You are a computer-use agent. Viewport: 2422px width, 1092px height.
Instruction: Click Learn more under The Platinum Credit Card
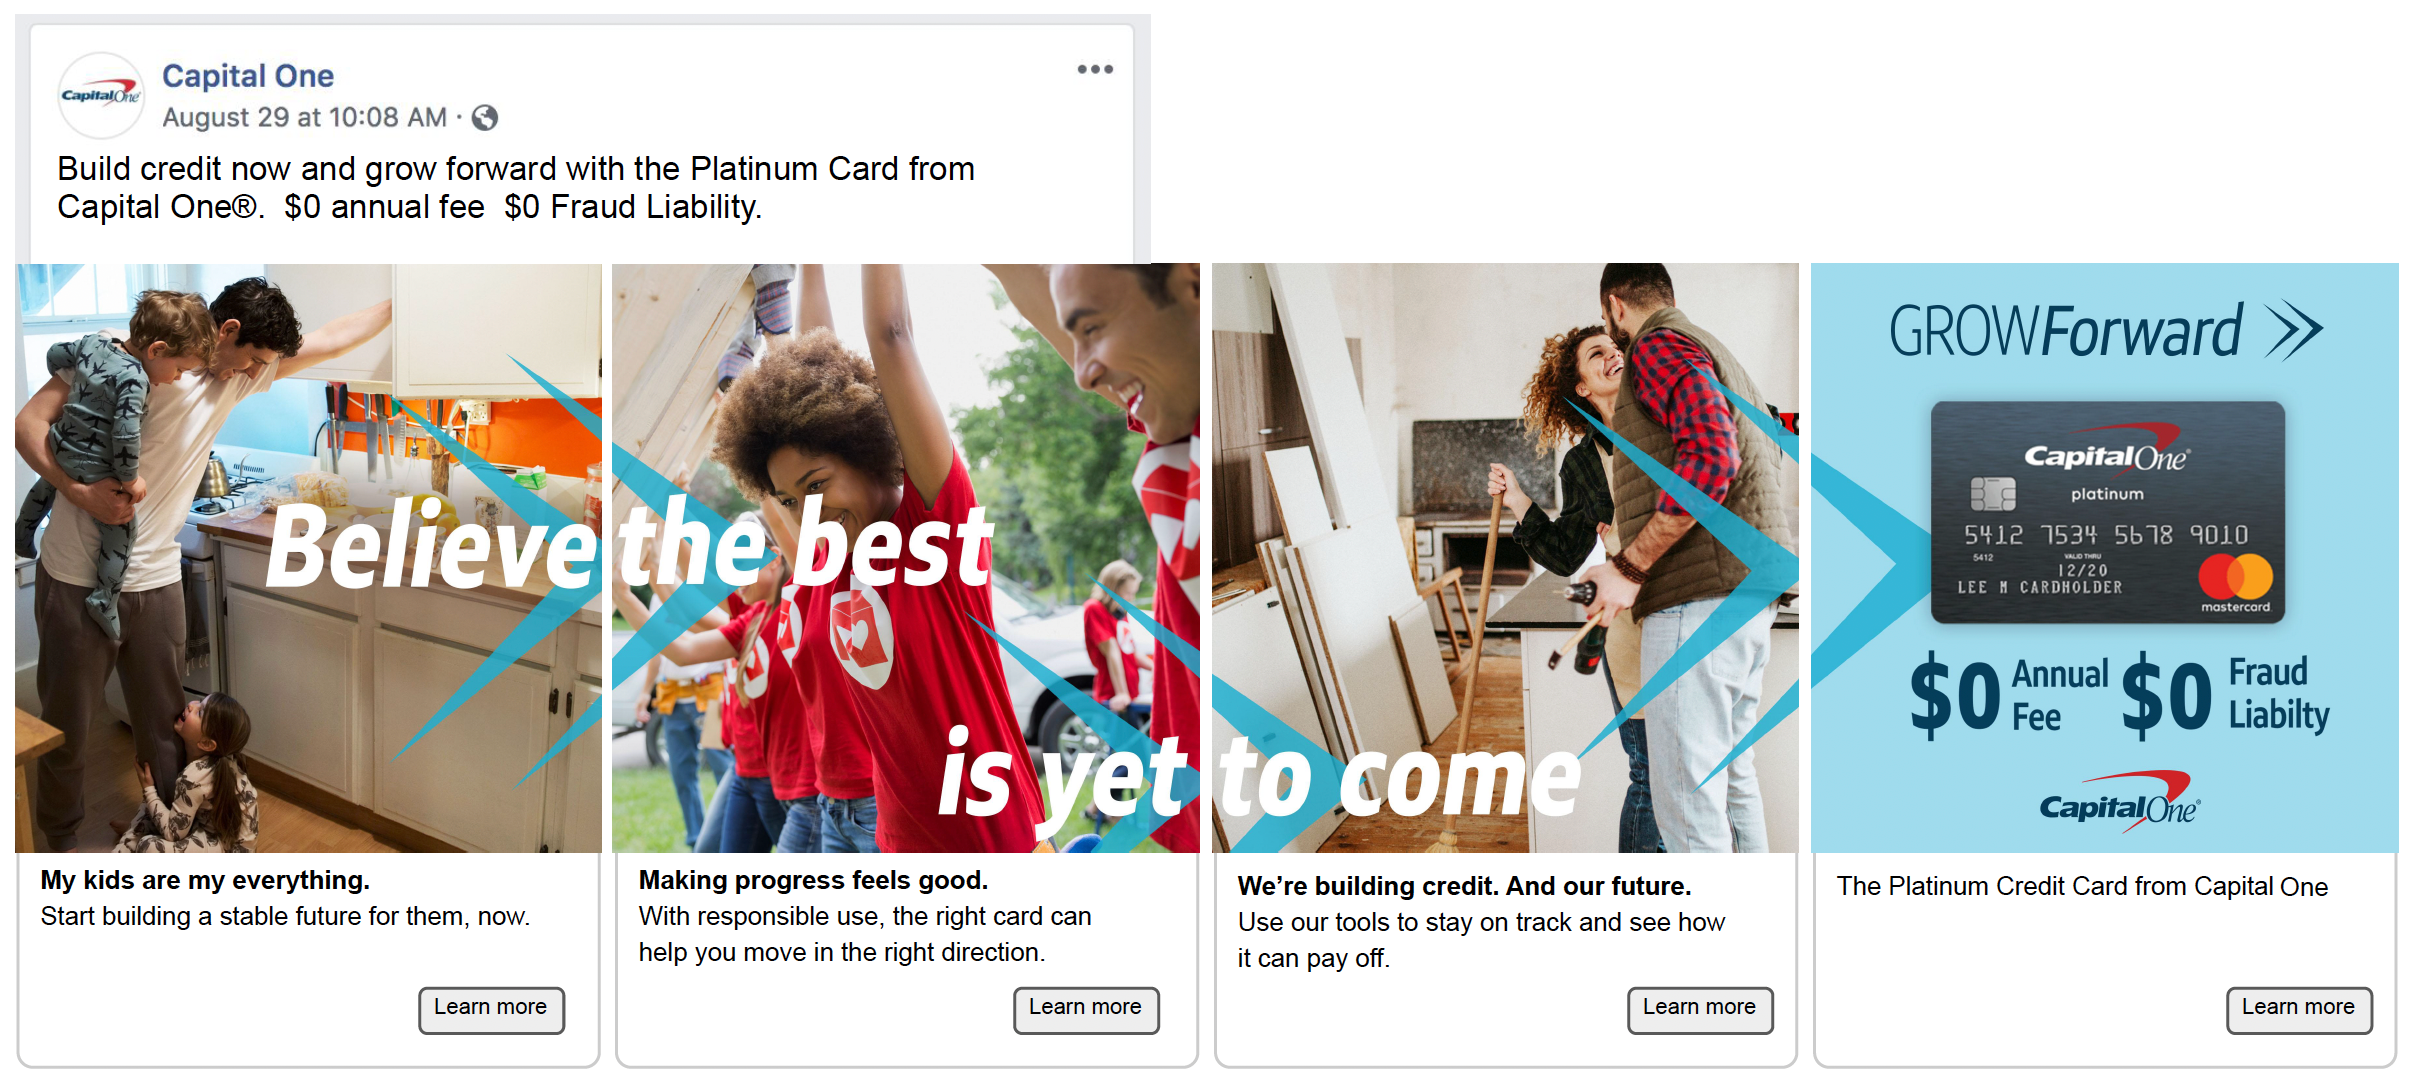click(x=2299, y=1009)
